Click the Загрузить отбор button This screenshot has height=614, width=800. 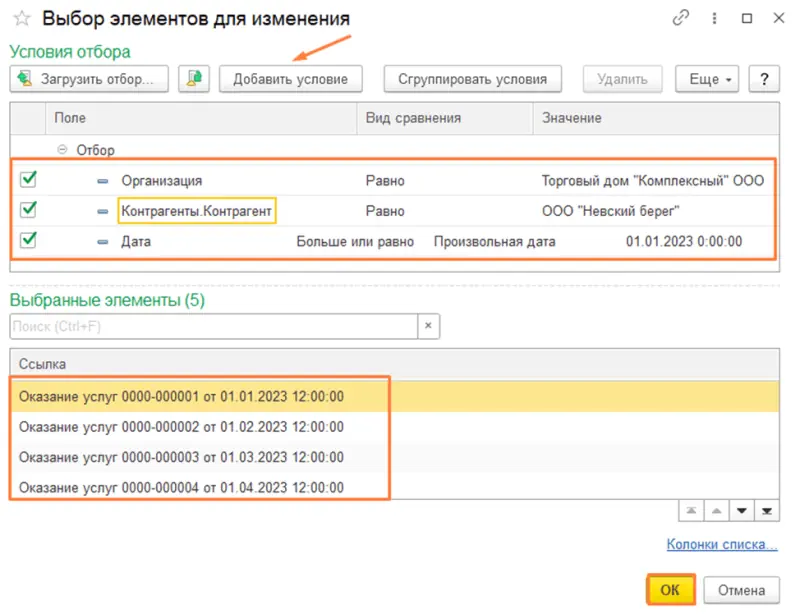(89, 79)
